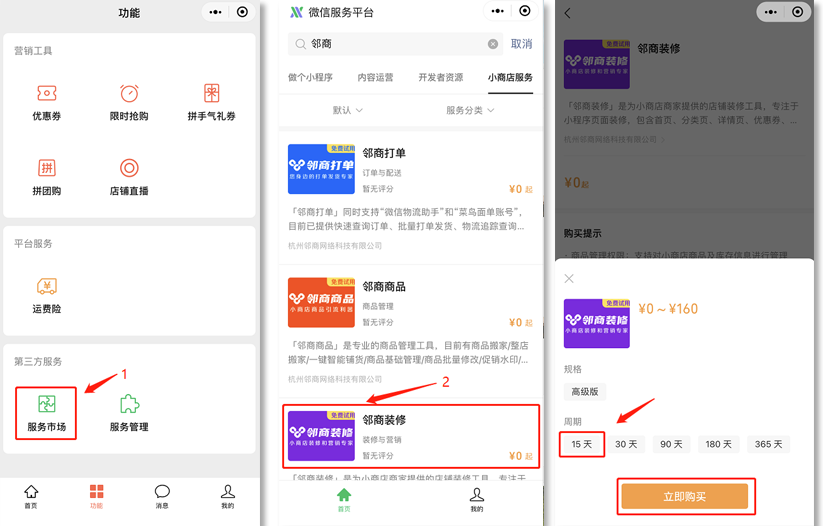Screen dimensions: 823x526
Task: Expand the 默认 sort dropdown
Action: [347, 110]
